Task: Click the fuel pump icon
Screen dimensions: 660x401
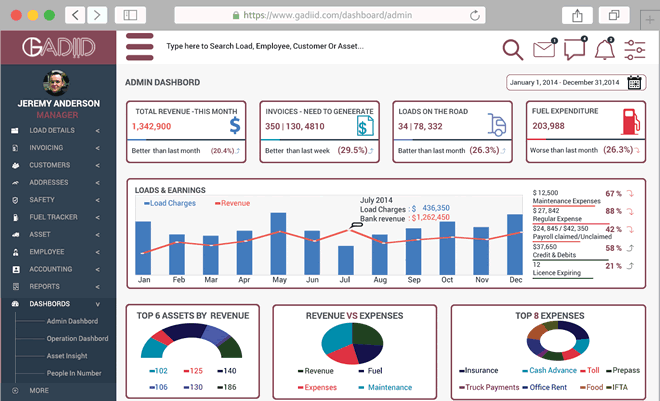Action: [x=630, y=121]
